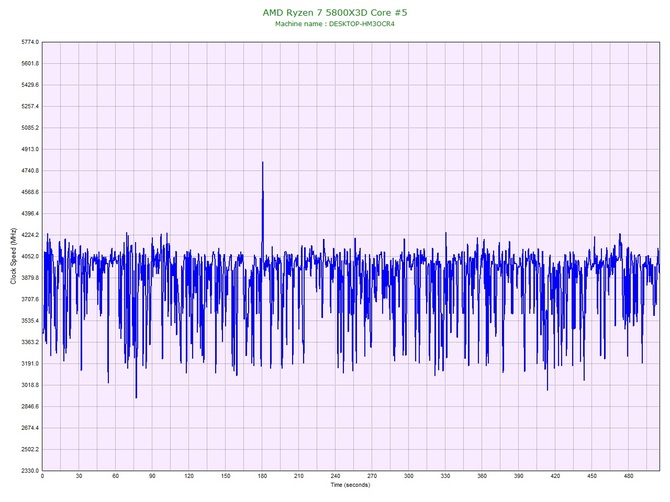Click the 3018.8 y-axis value
Screen dimensions: 670x502
(x=30, y=385)
